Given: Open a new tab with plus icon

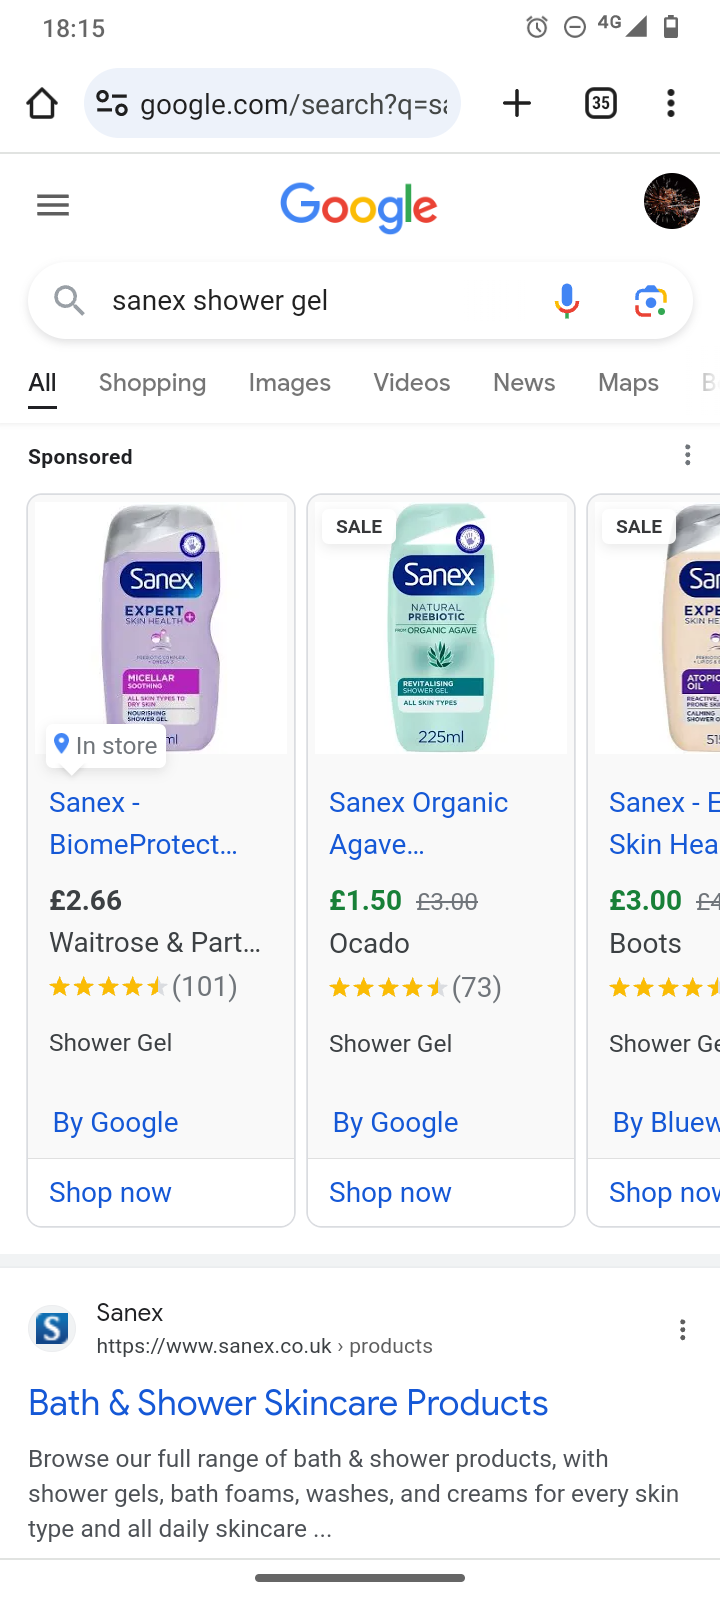Looking at the screenshot, I should (517, 103).
